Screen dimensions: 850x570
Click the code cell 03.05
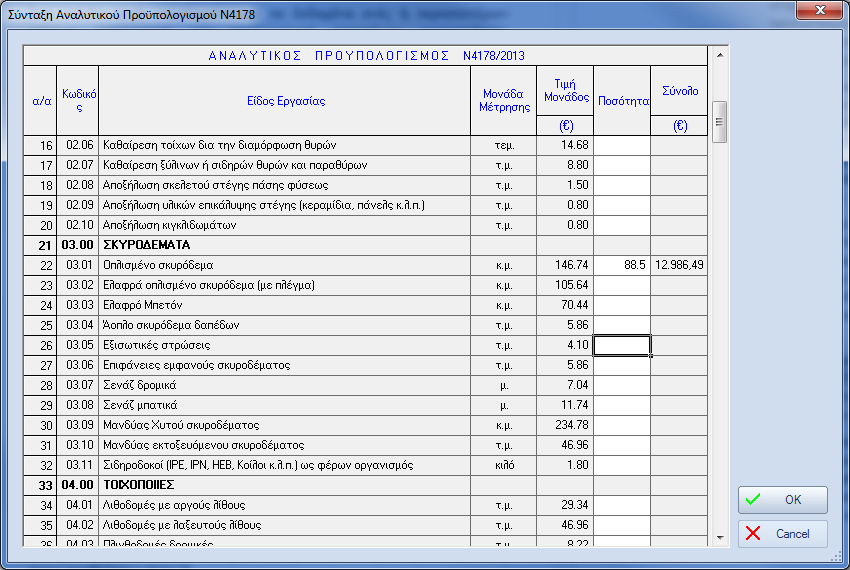pyautogui.click(x=78, y=345)
